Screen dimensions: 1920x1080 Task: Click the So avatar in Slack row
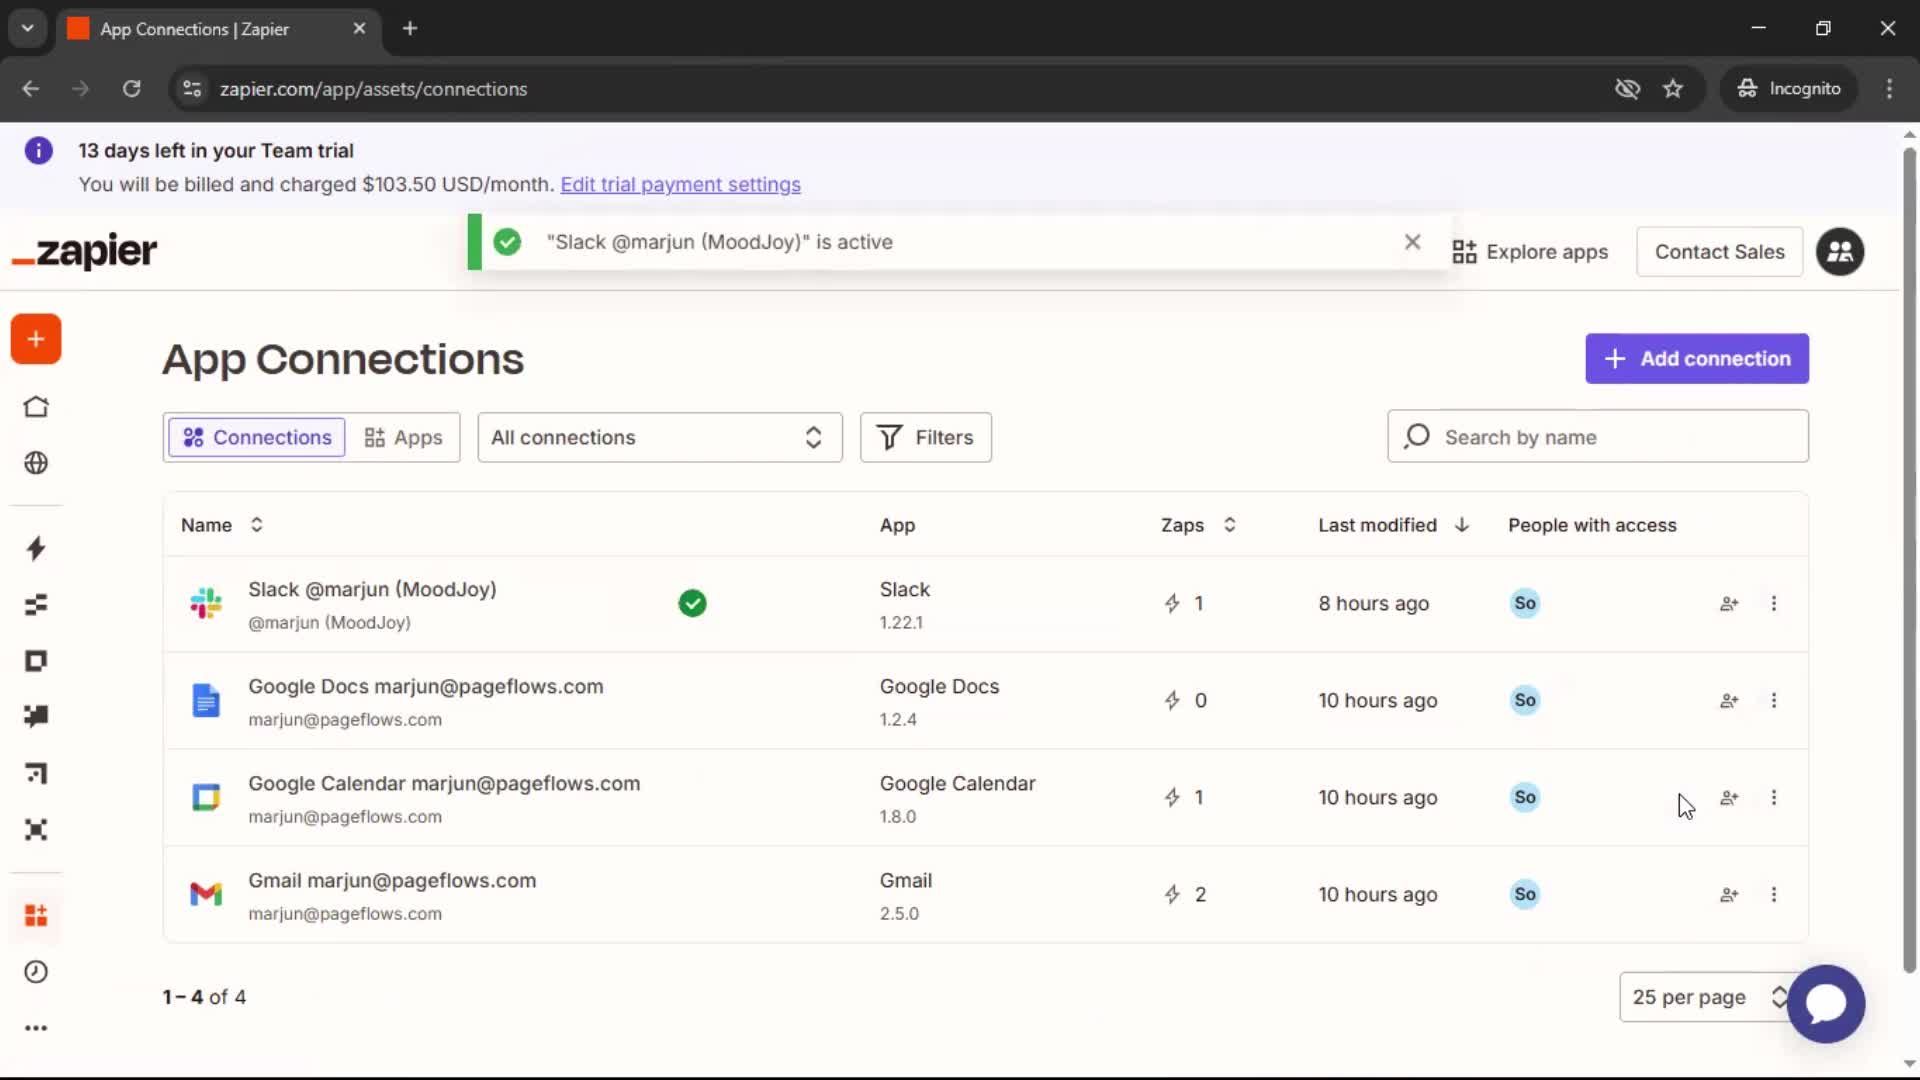tap(1524, 603)
